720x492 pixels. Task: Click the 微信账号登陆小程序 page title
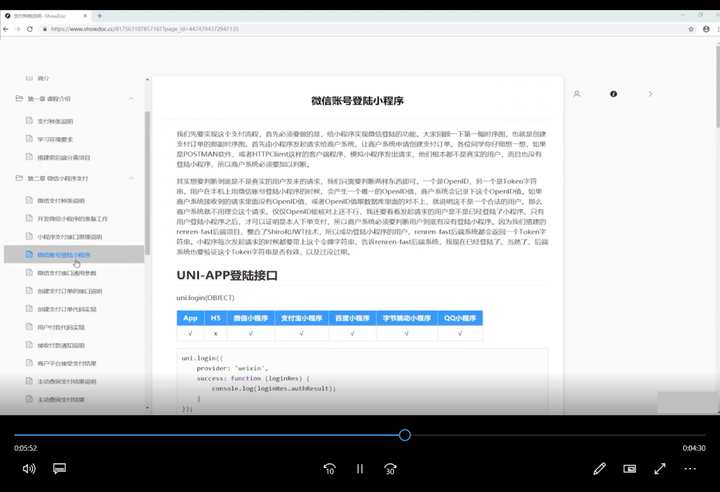tap(357, 101)
